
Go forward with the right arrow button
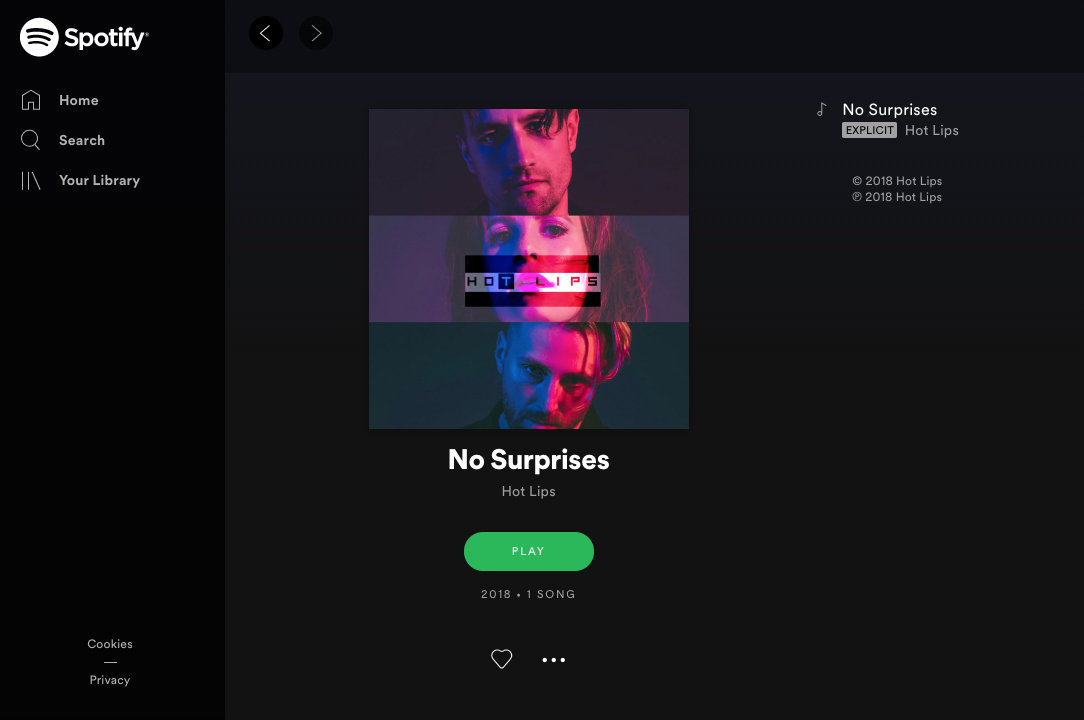click(x=316, y=33)
